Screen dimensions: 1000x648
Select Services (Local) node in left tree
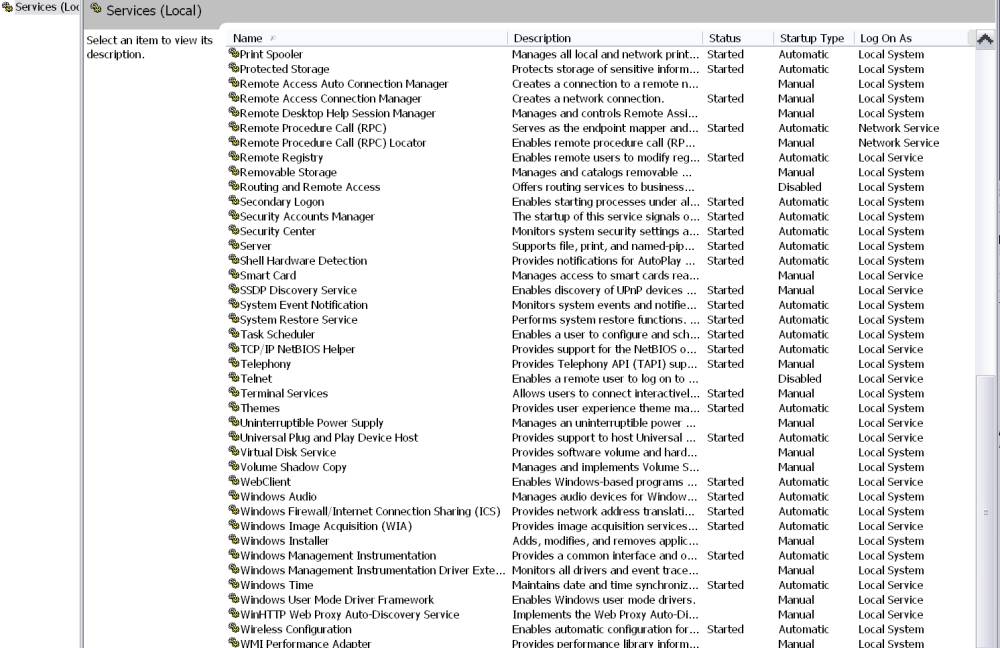[41, 7]
